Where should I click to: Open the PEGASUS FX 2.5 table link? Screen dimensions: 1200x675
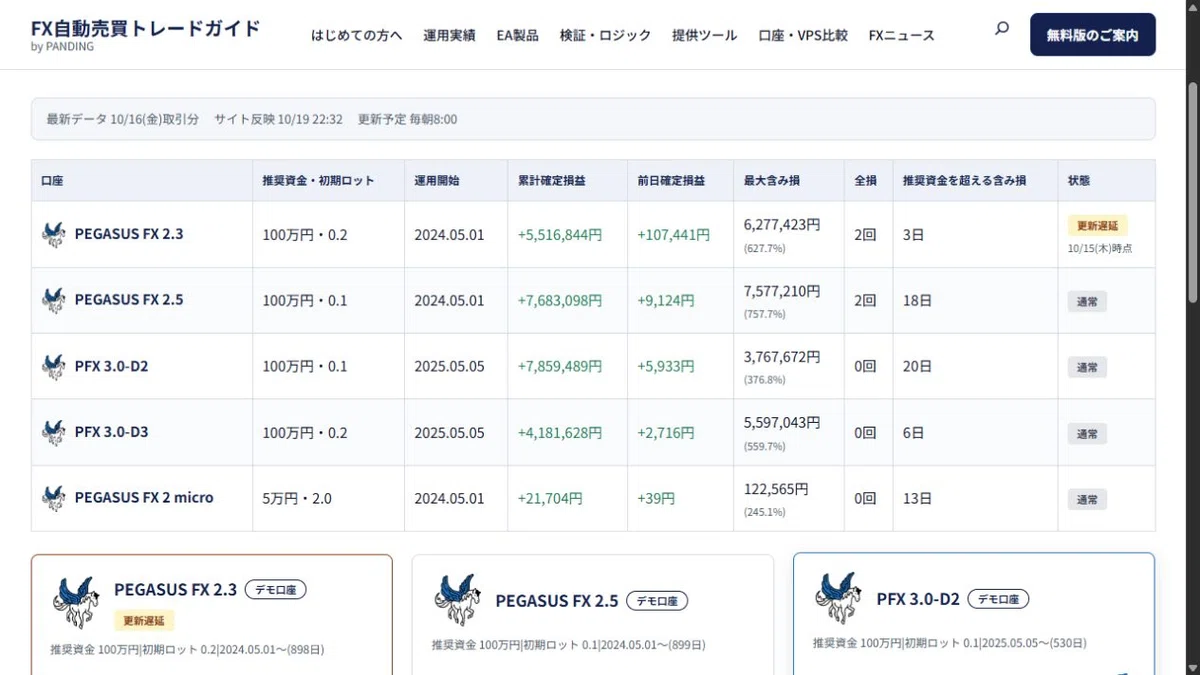[129, 300]
